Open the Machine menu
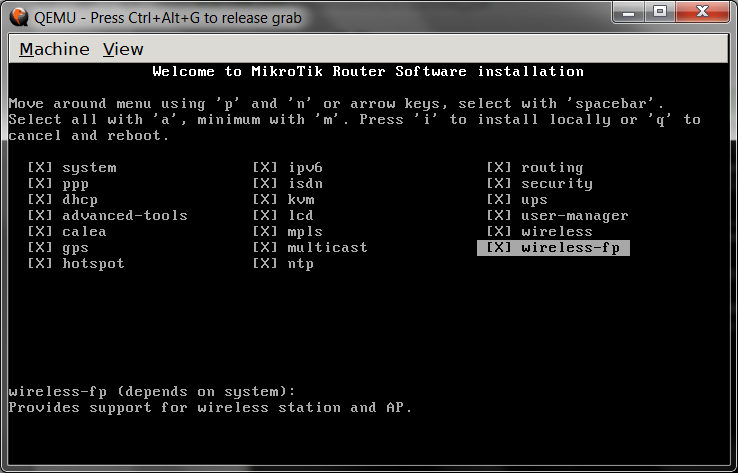This screenshot has width=738, height=473. point(54,49)
